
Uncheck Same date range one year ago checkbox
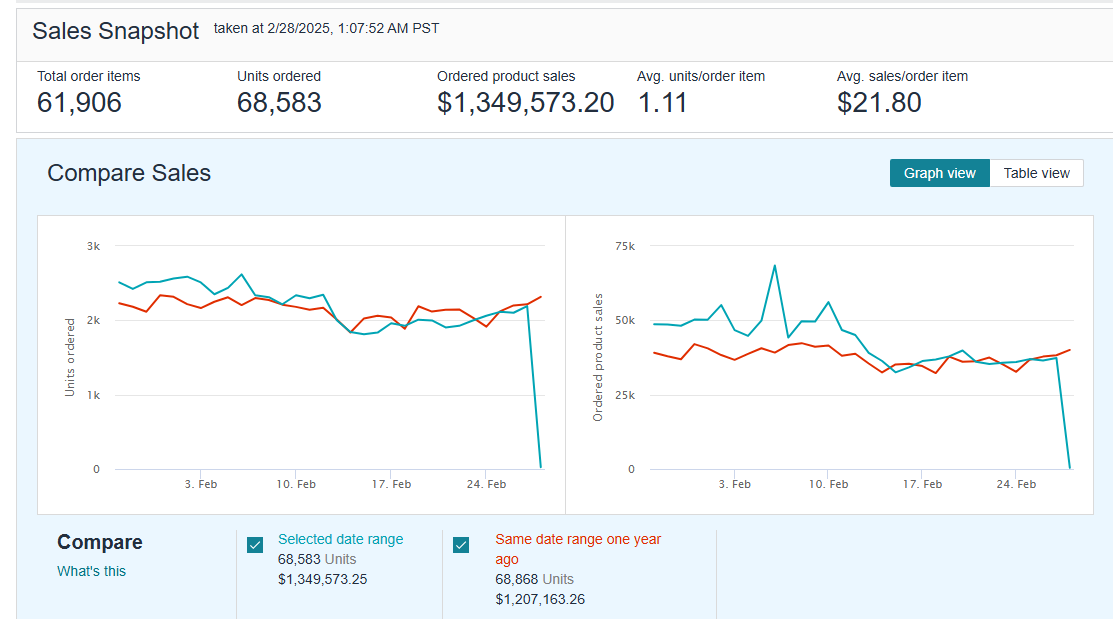click(461, 545)
